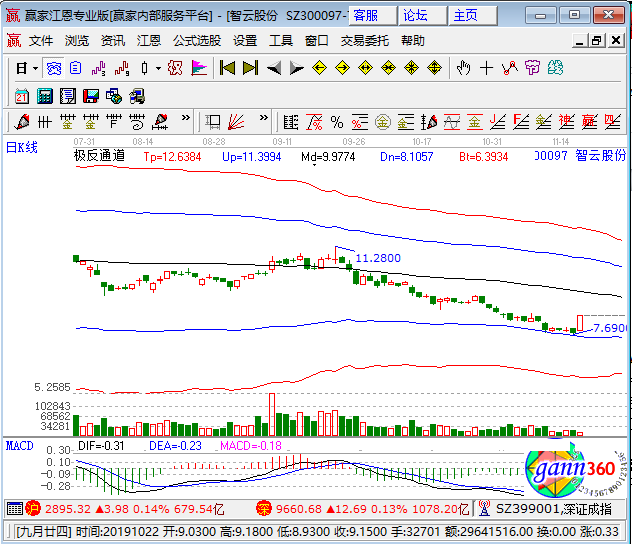Expand the 日 period dropdown arrow
Image resolution: width=632 pixels, height=544 pixels.
35,69
